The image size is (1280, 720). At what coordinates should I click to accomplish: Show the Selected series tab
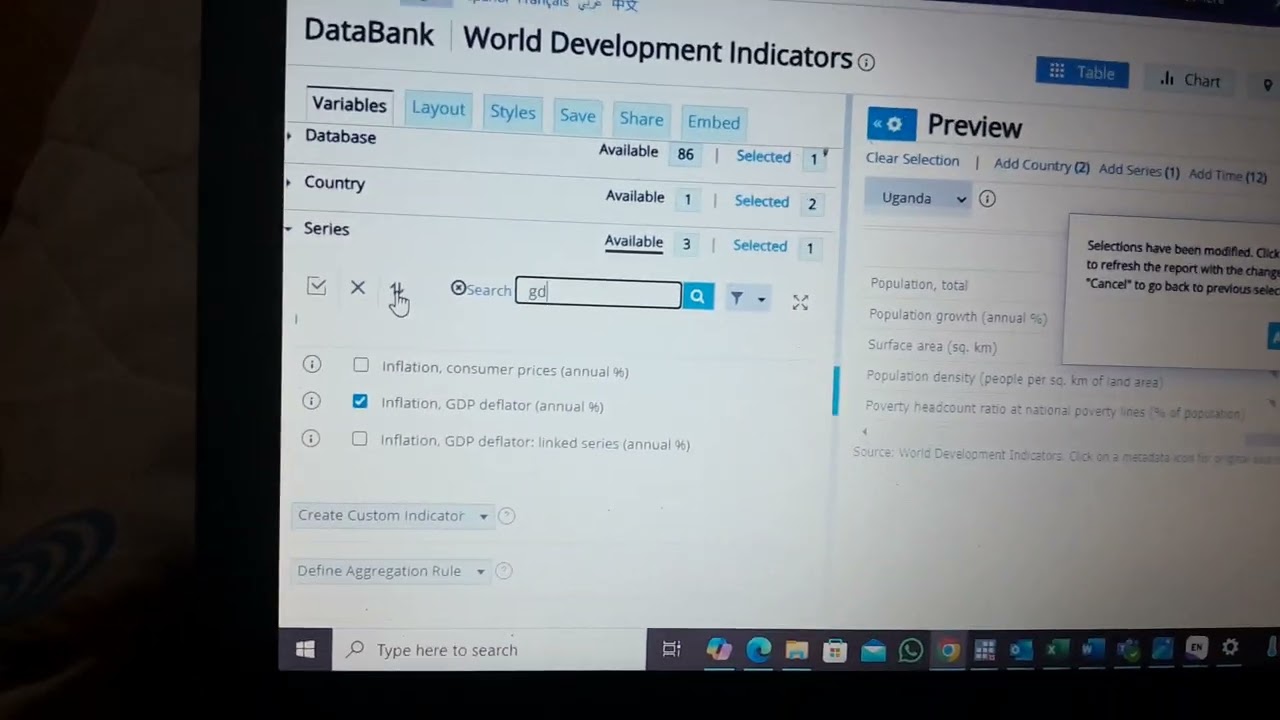pyautogui.click(x=760, y=246)
